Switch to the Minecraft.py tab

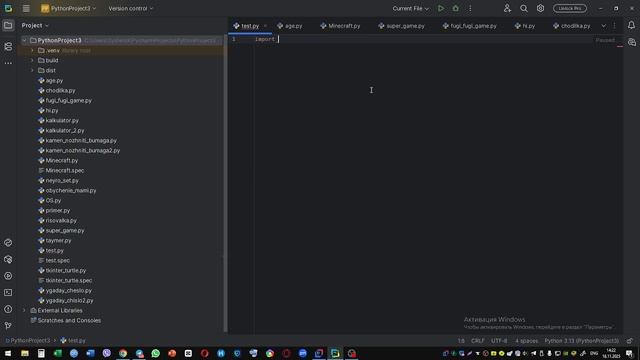[x=340, y=26]
